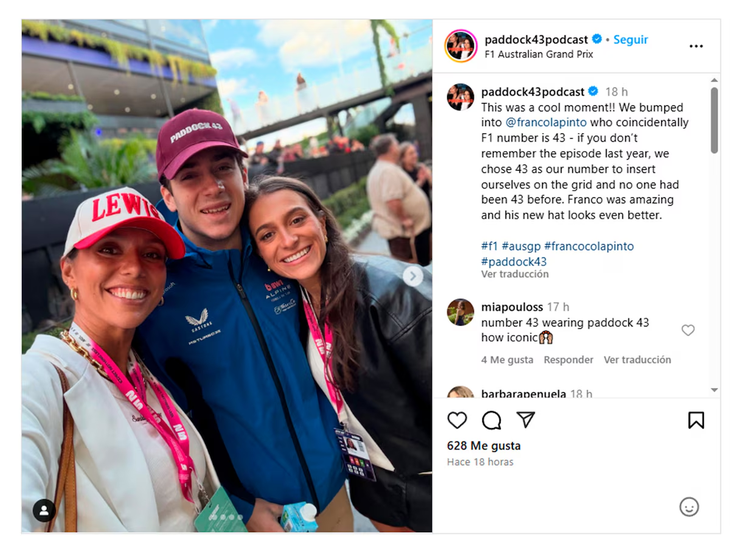Reply to miapouloss with Responder
This screenshot has width=730, height=548.
[x=568, y=360]
